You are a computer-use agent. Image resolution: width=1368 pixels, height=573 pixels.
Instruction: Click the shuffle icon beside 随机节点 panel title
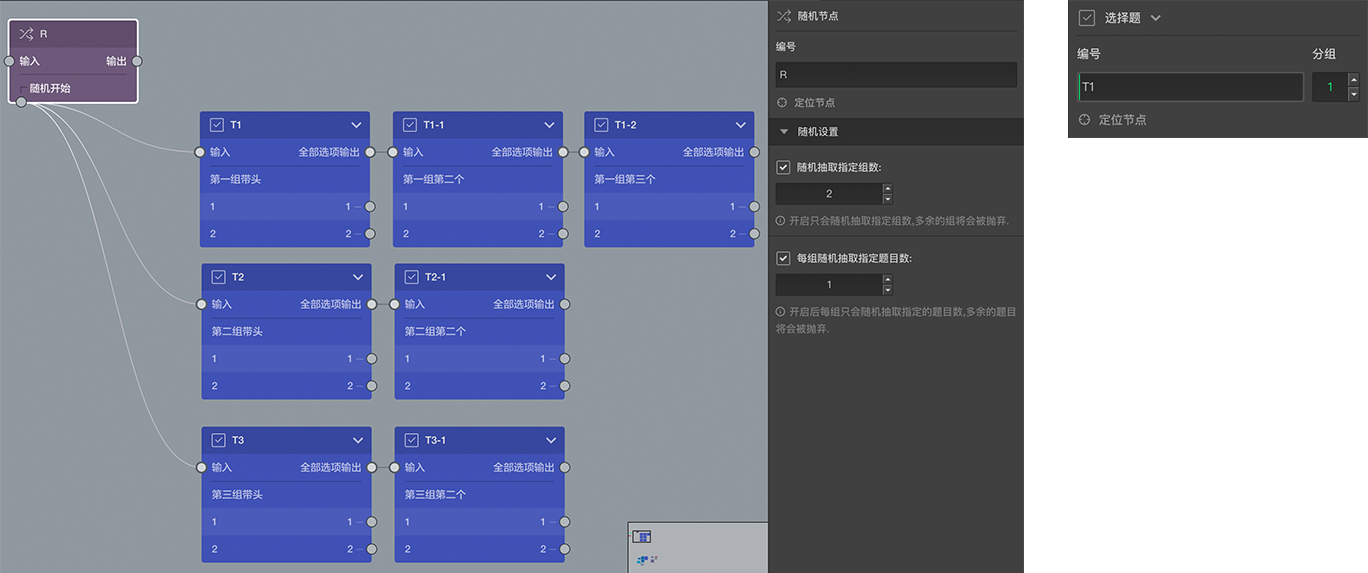[784, 16]
